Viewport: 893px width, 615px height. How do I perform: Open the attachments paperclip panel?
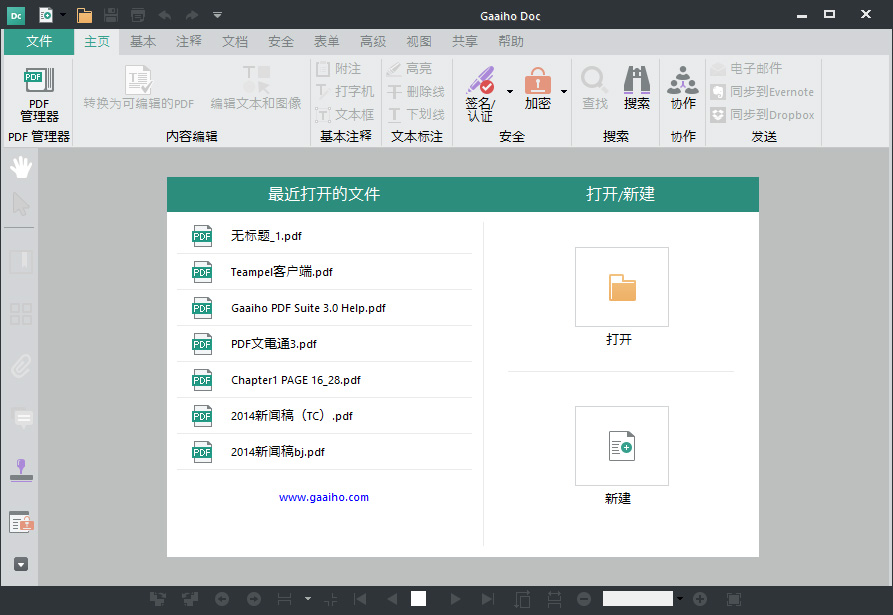click(21, 366)
